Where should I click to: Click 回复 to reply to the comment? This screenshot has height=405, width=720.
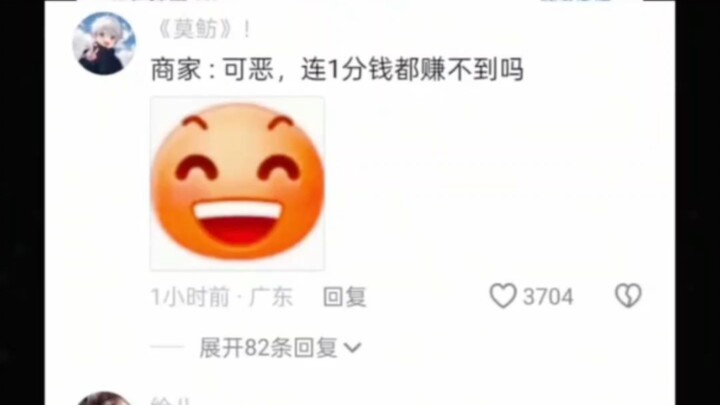point(344,297)
